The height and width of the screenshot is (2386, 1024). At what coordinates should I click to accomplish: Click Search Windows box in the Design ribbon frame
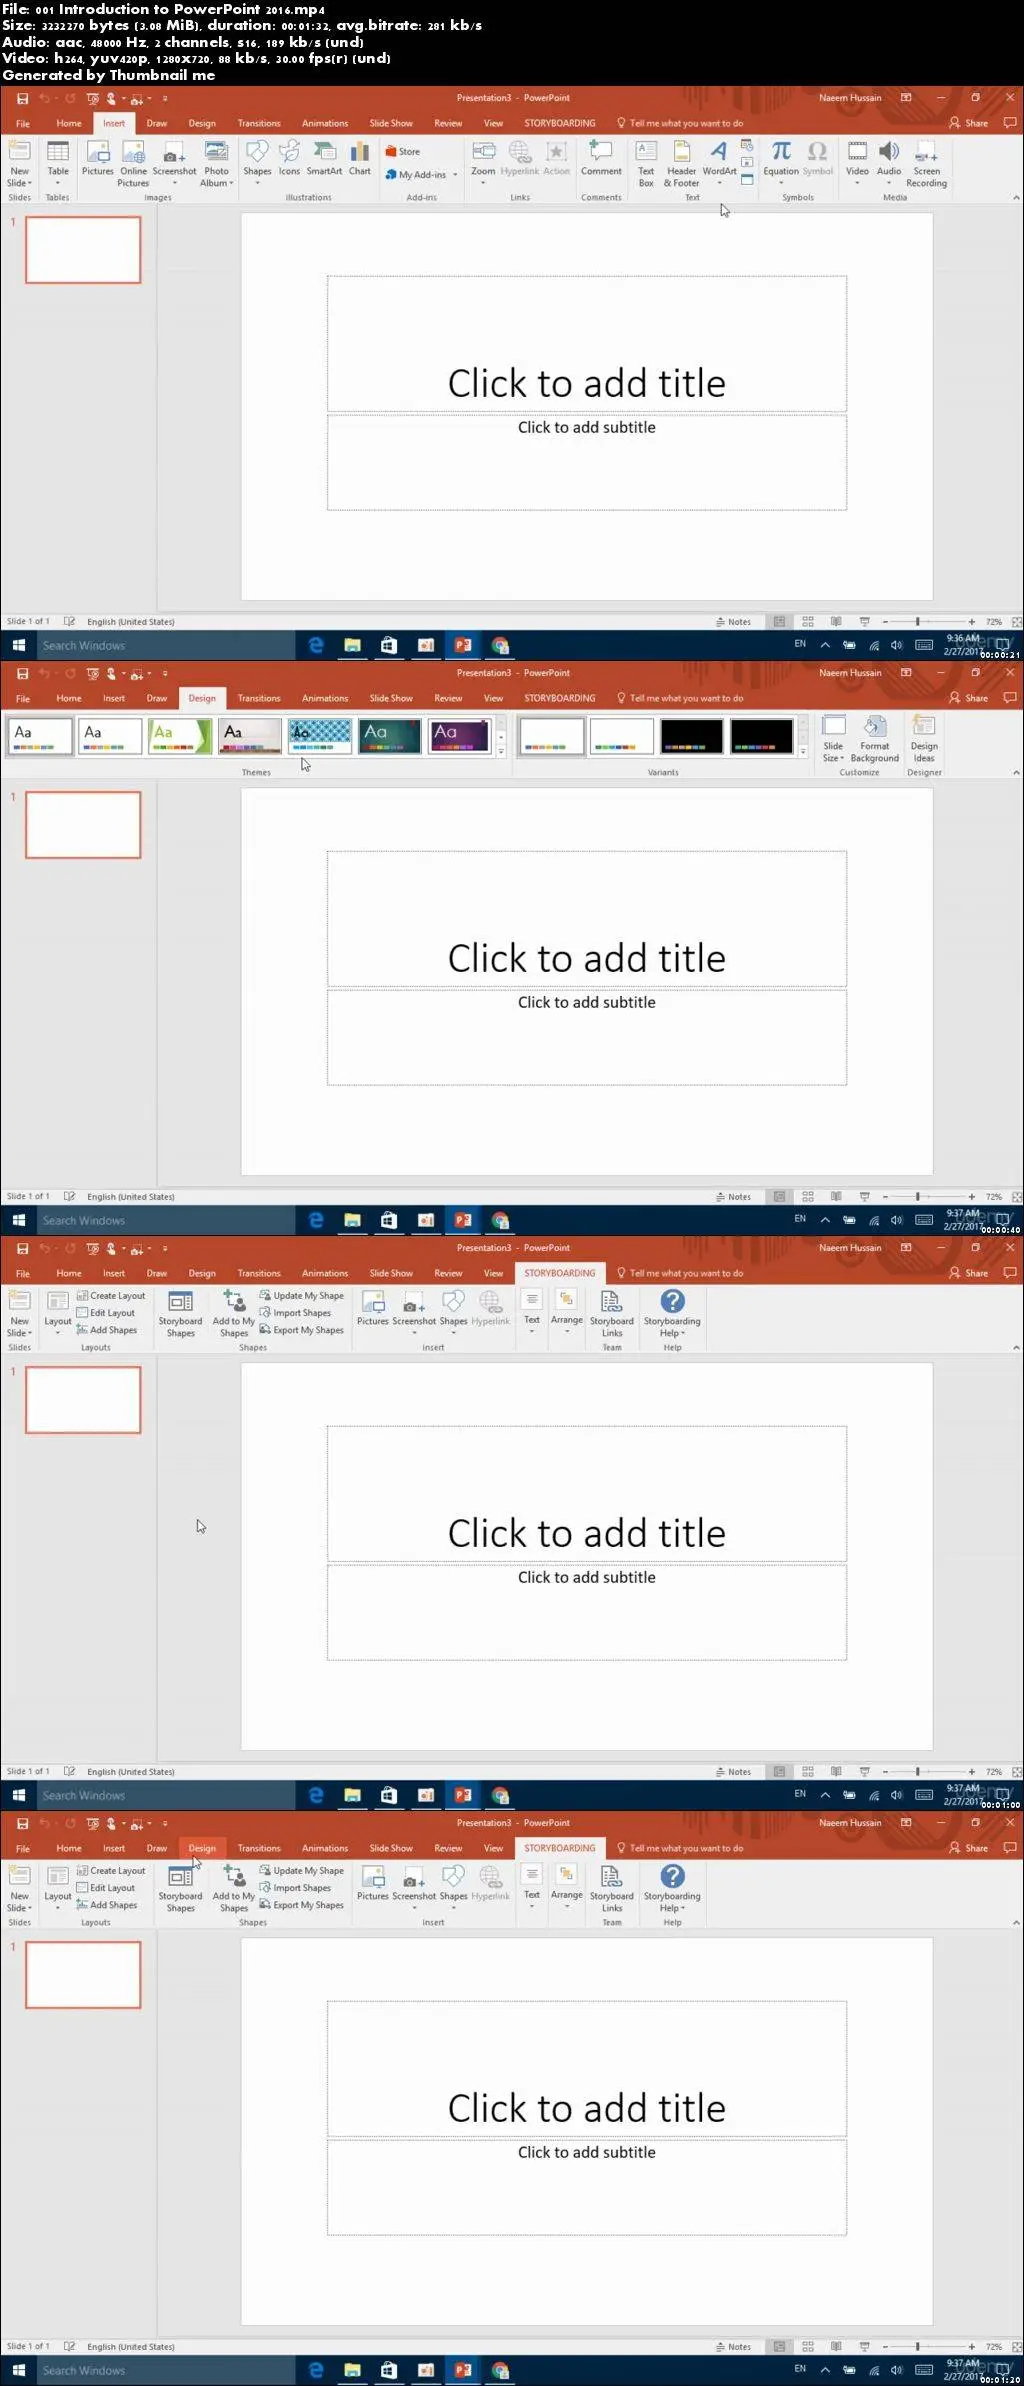click(165, 1221)
